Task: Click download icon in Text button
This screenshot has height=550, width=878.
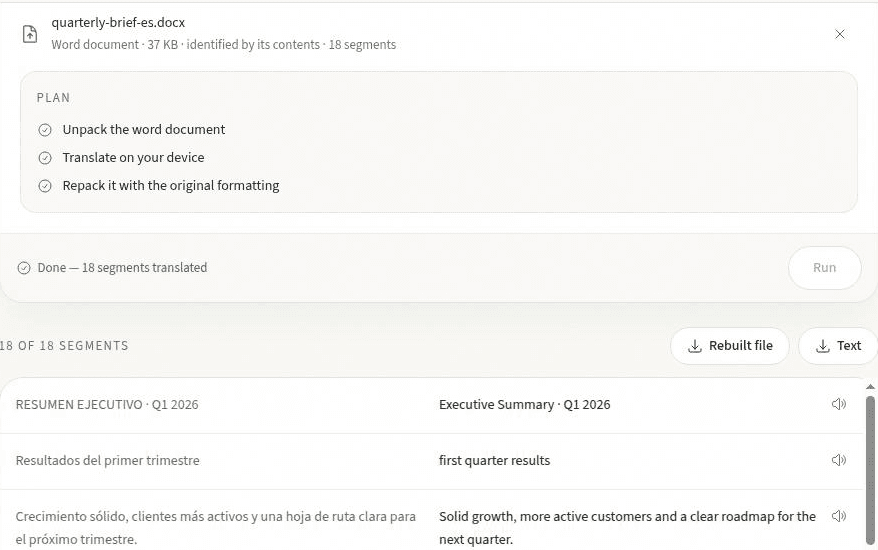Action: click(x=823, y=346)
